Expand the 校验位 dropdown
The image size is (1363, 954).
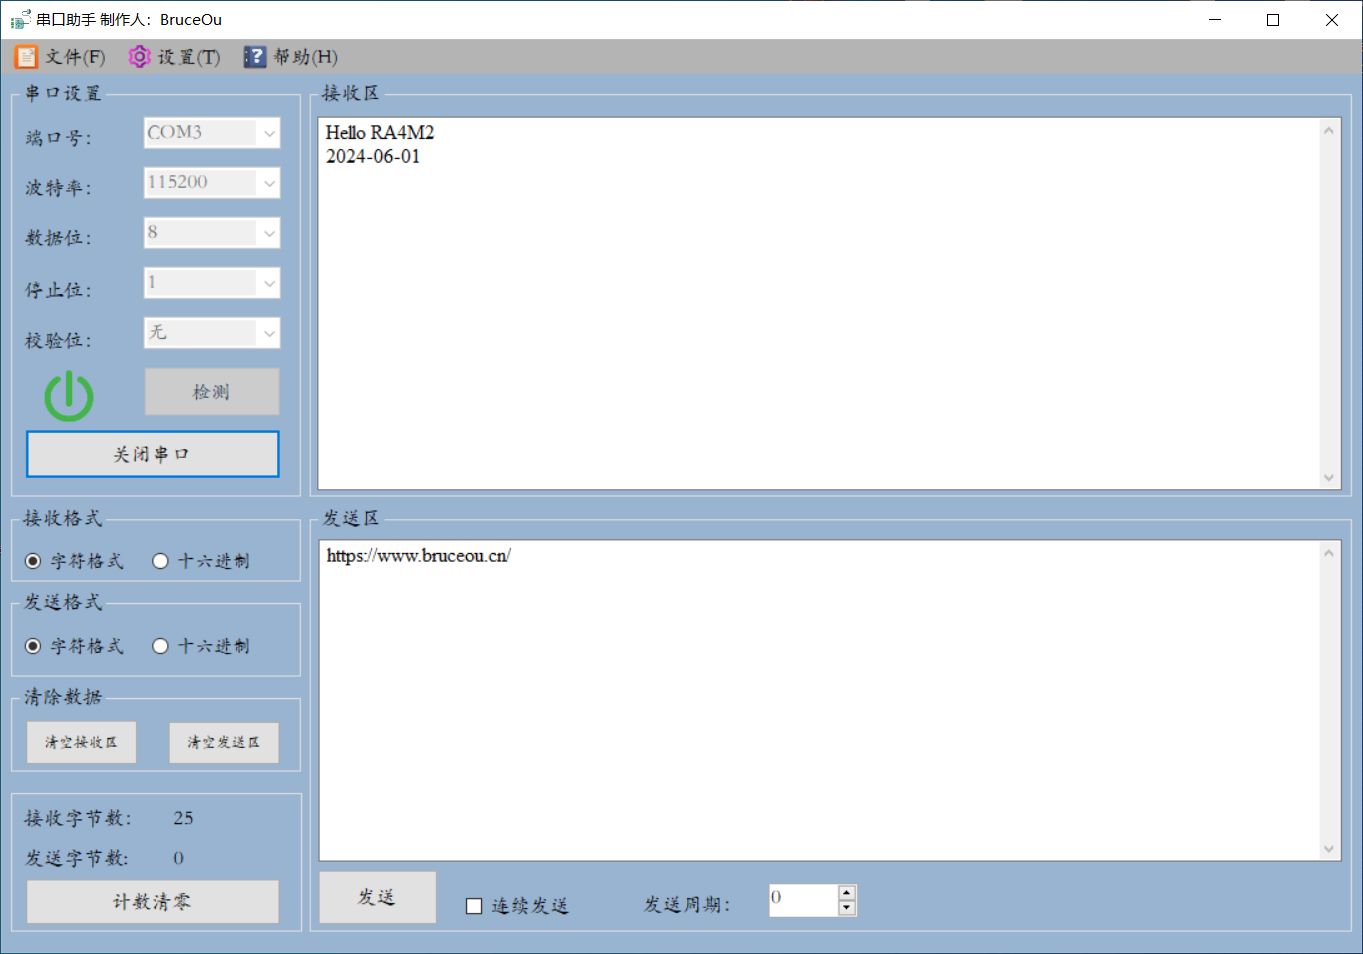point(269,333)
